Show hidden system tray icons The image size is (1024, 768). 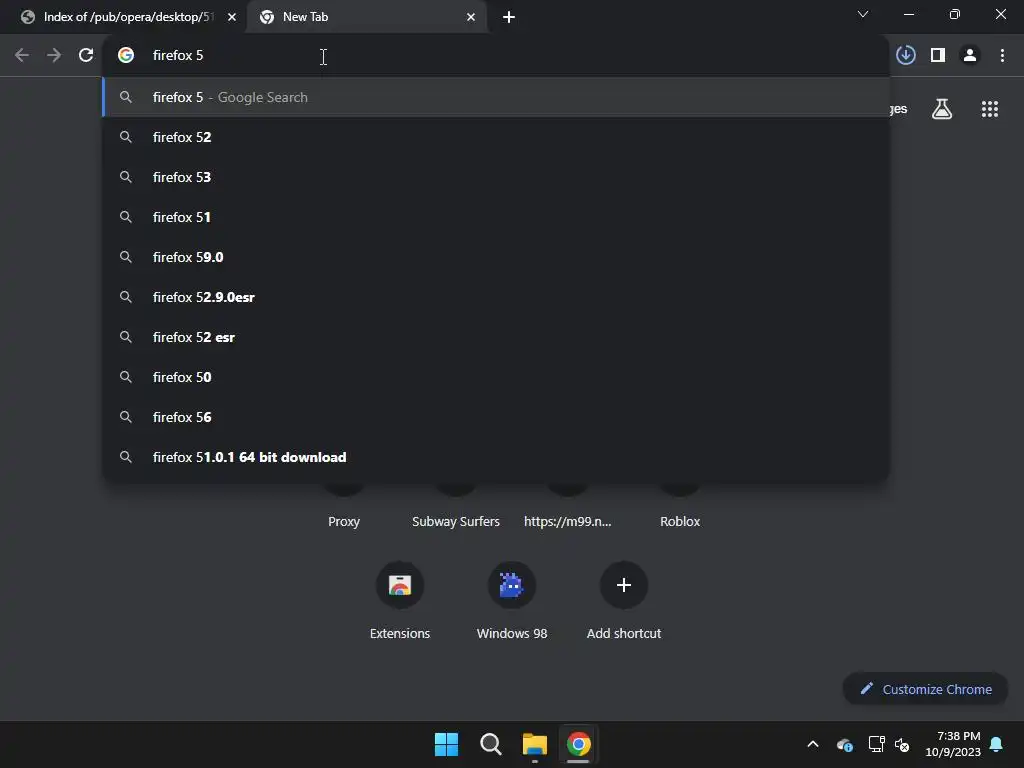coord(813,744)
